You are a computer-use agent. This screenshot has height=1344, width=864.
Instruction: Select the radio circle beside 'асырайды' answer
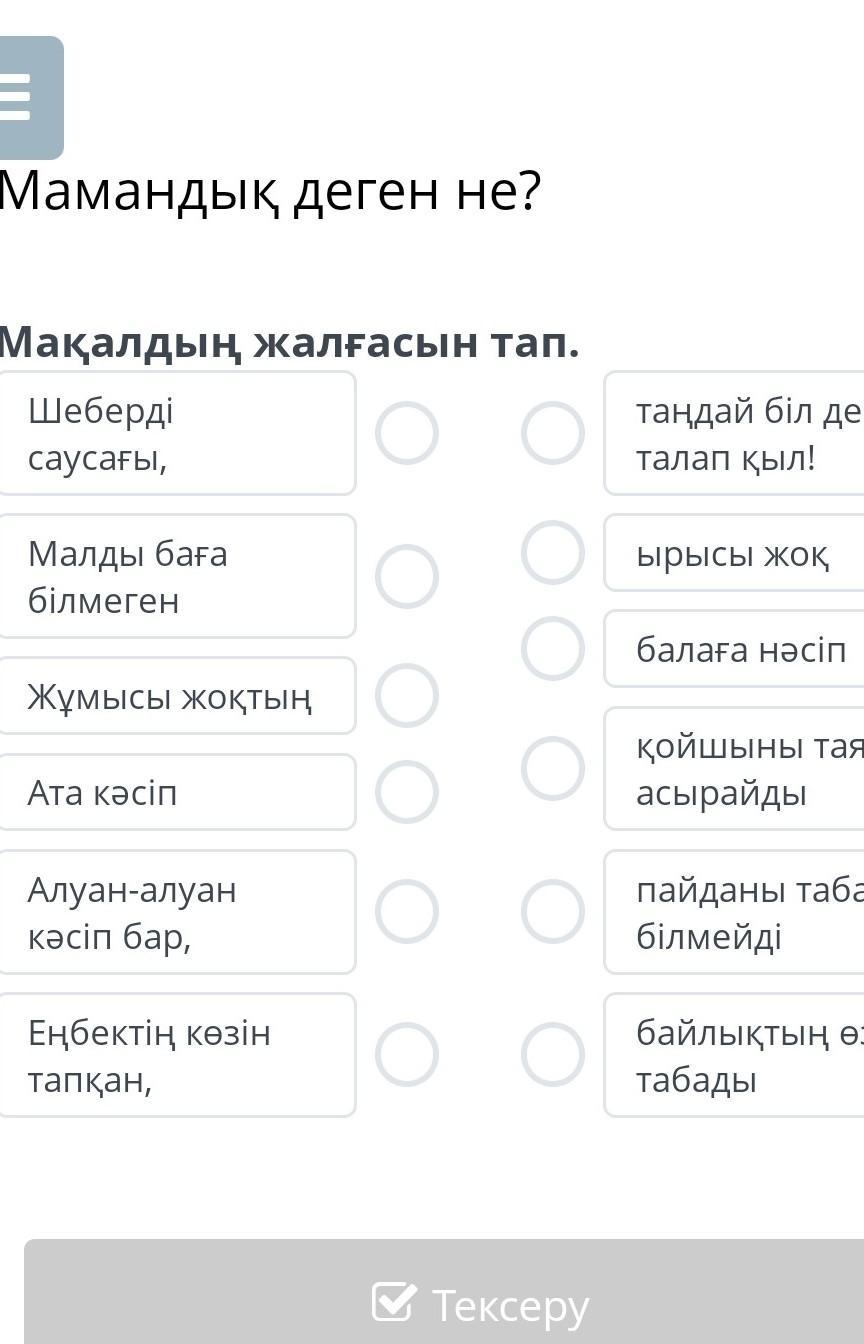[553, 768]
